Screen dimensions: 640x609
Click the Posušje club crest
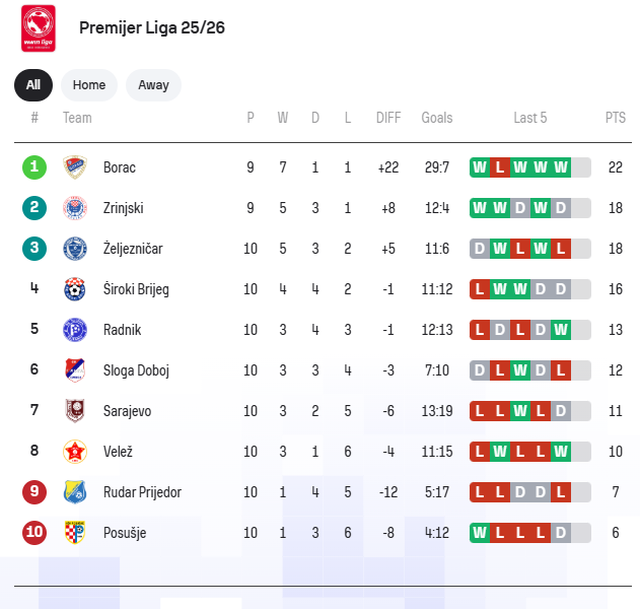(x=74, y=532)
